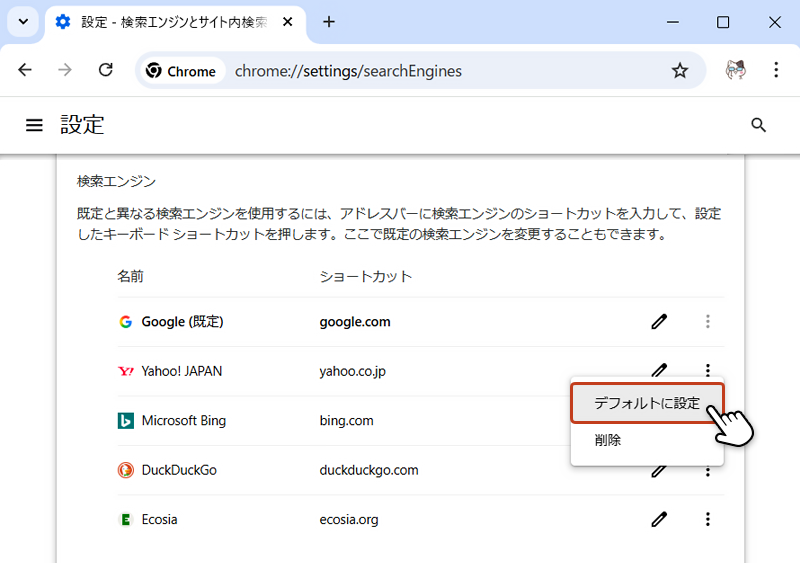The image size is (800, 563).
Task: Click the ecosia.org shortcut text
Action: [x=349, y=520]
